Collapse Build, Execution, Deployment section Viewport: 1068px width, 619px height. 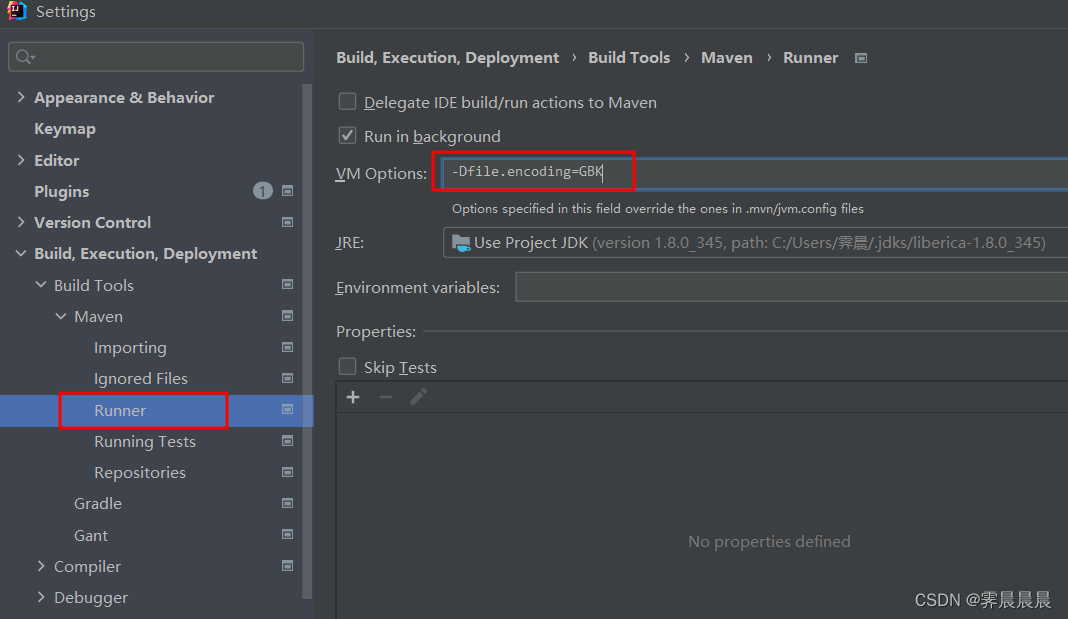(x=21, y=253)
